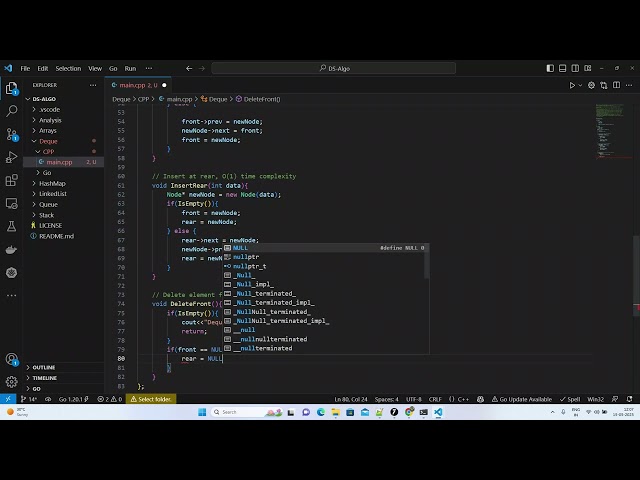
Task: Open the Extensions view
Action: pos(11,180)
